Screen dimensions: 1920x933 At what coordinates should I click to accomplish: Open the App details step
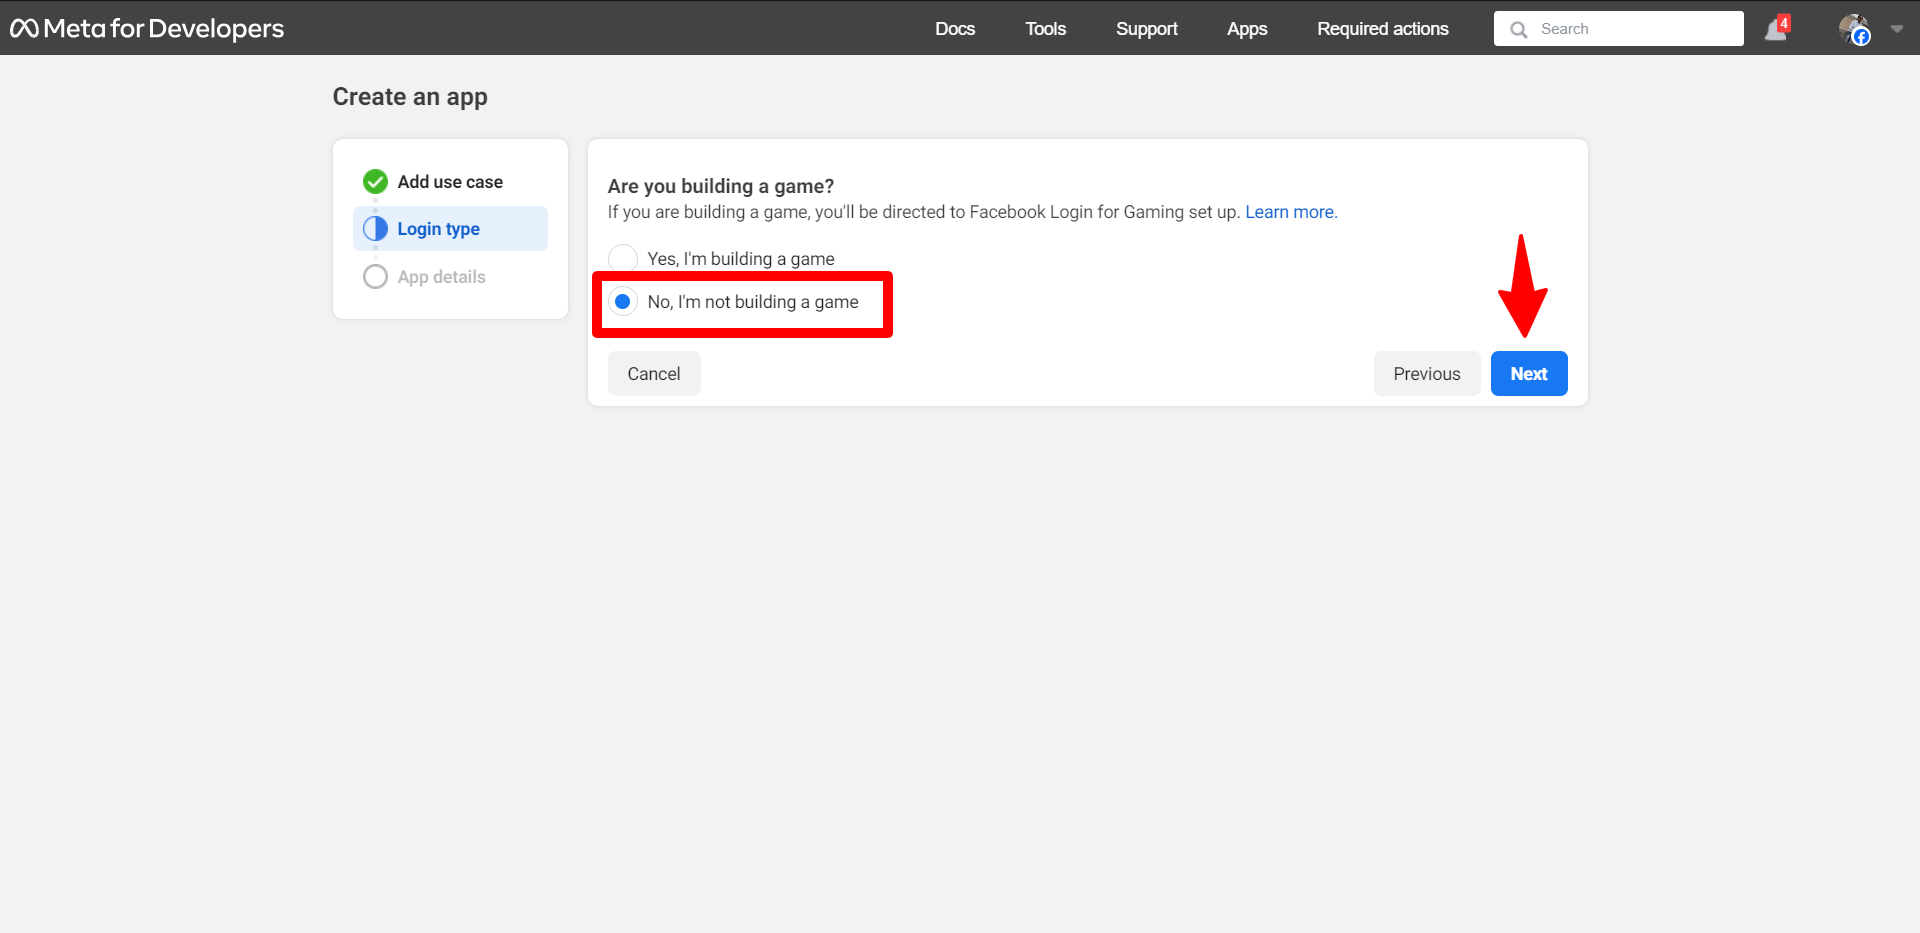(x=441, y=276)
